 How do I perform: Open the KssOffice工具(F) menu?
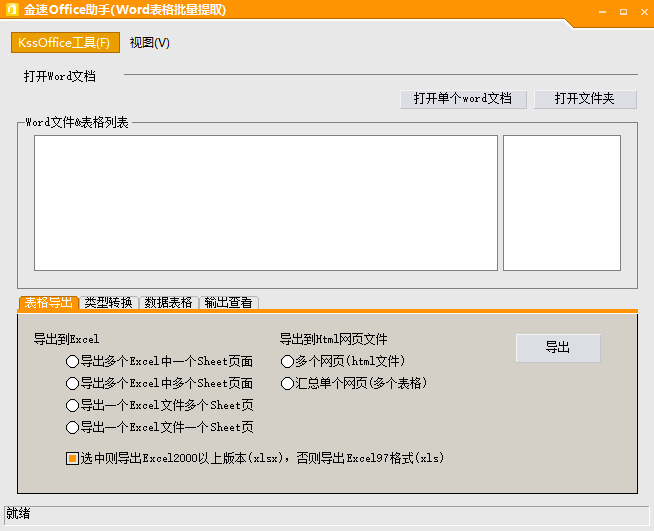[x=65, y=43]
